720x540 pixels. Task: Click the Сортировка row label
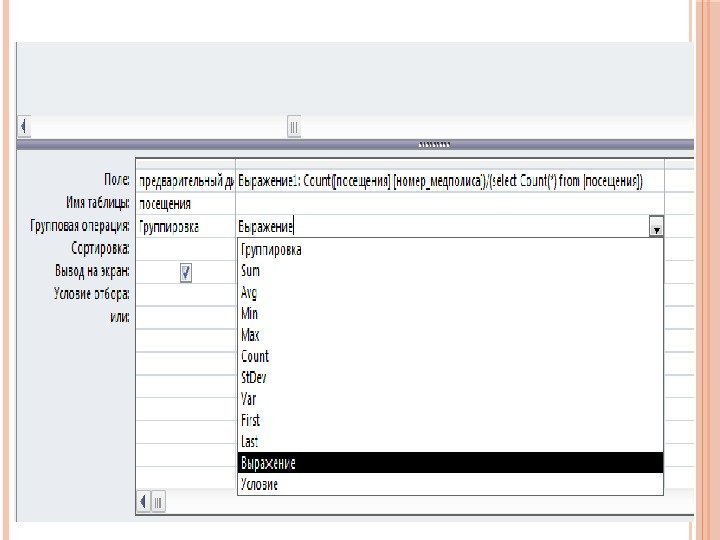(100, 248)
